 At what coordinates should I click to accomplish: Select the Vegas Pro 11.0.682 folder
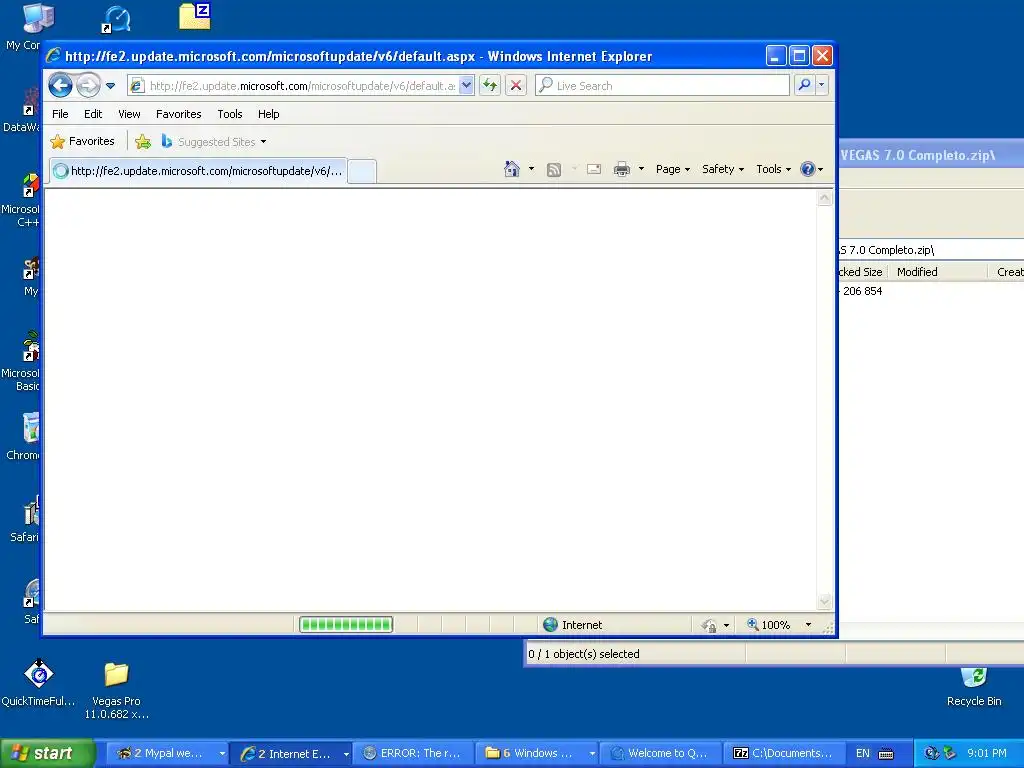tap(116, 691)
